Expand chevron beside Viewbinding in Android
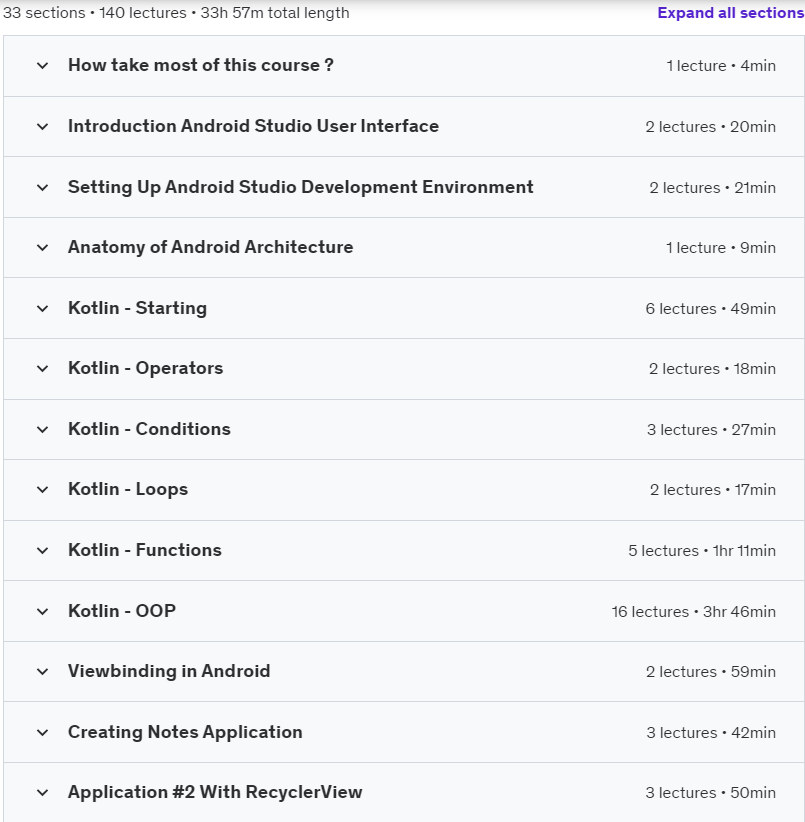This screenshot has height=822, width=805. tap(42, 672)
